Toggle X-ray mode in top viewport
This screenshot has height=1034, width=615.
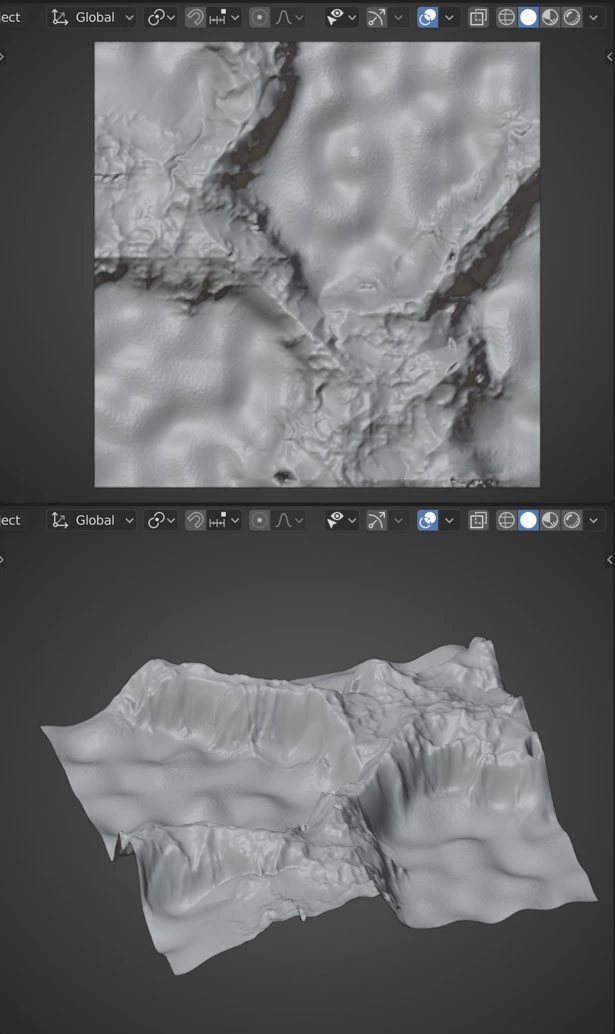478,17
